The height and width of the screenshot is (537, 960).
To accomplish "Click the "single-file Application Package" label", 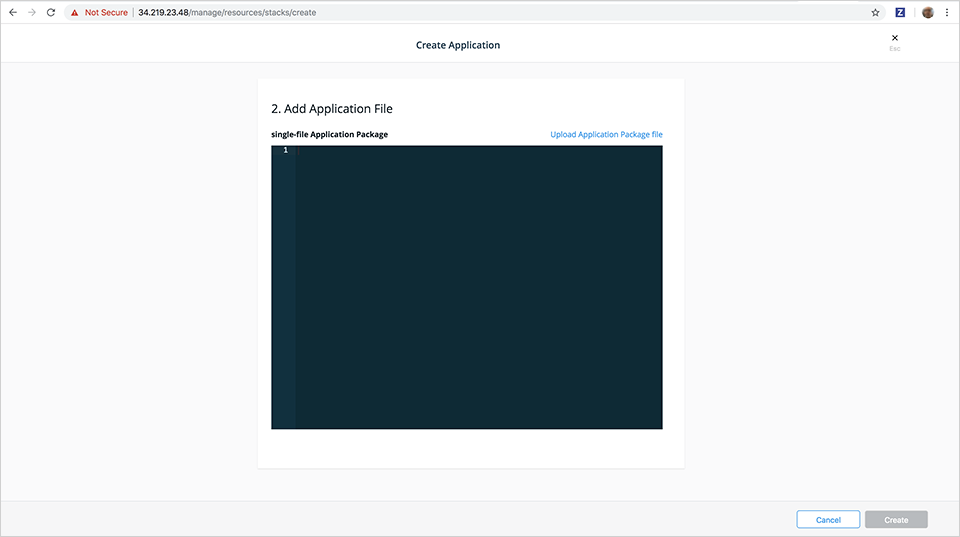I will pyautogui.click(x=329, y=134).
